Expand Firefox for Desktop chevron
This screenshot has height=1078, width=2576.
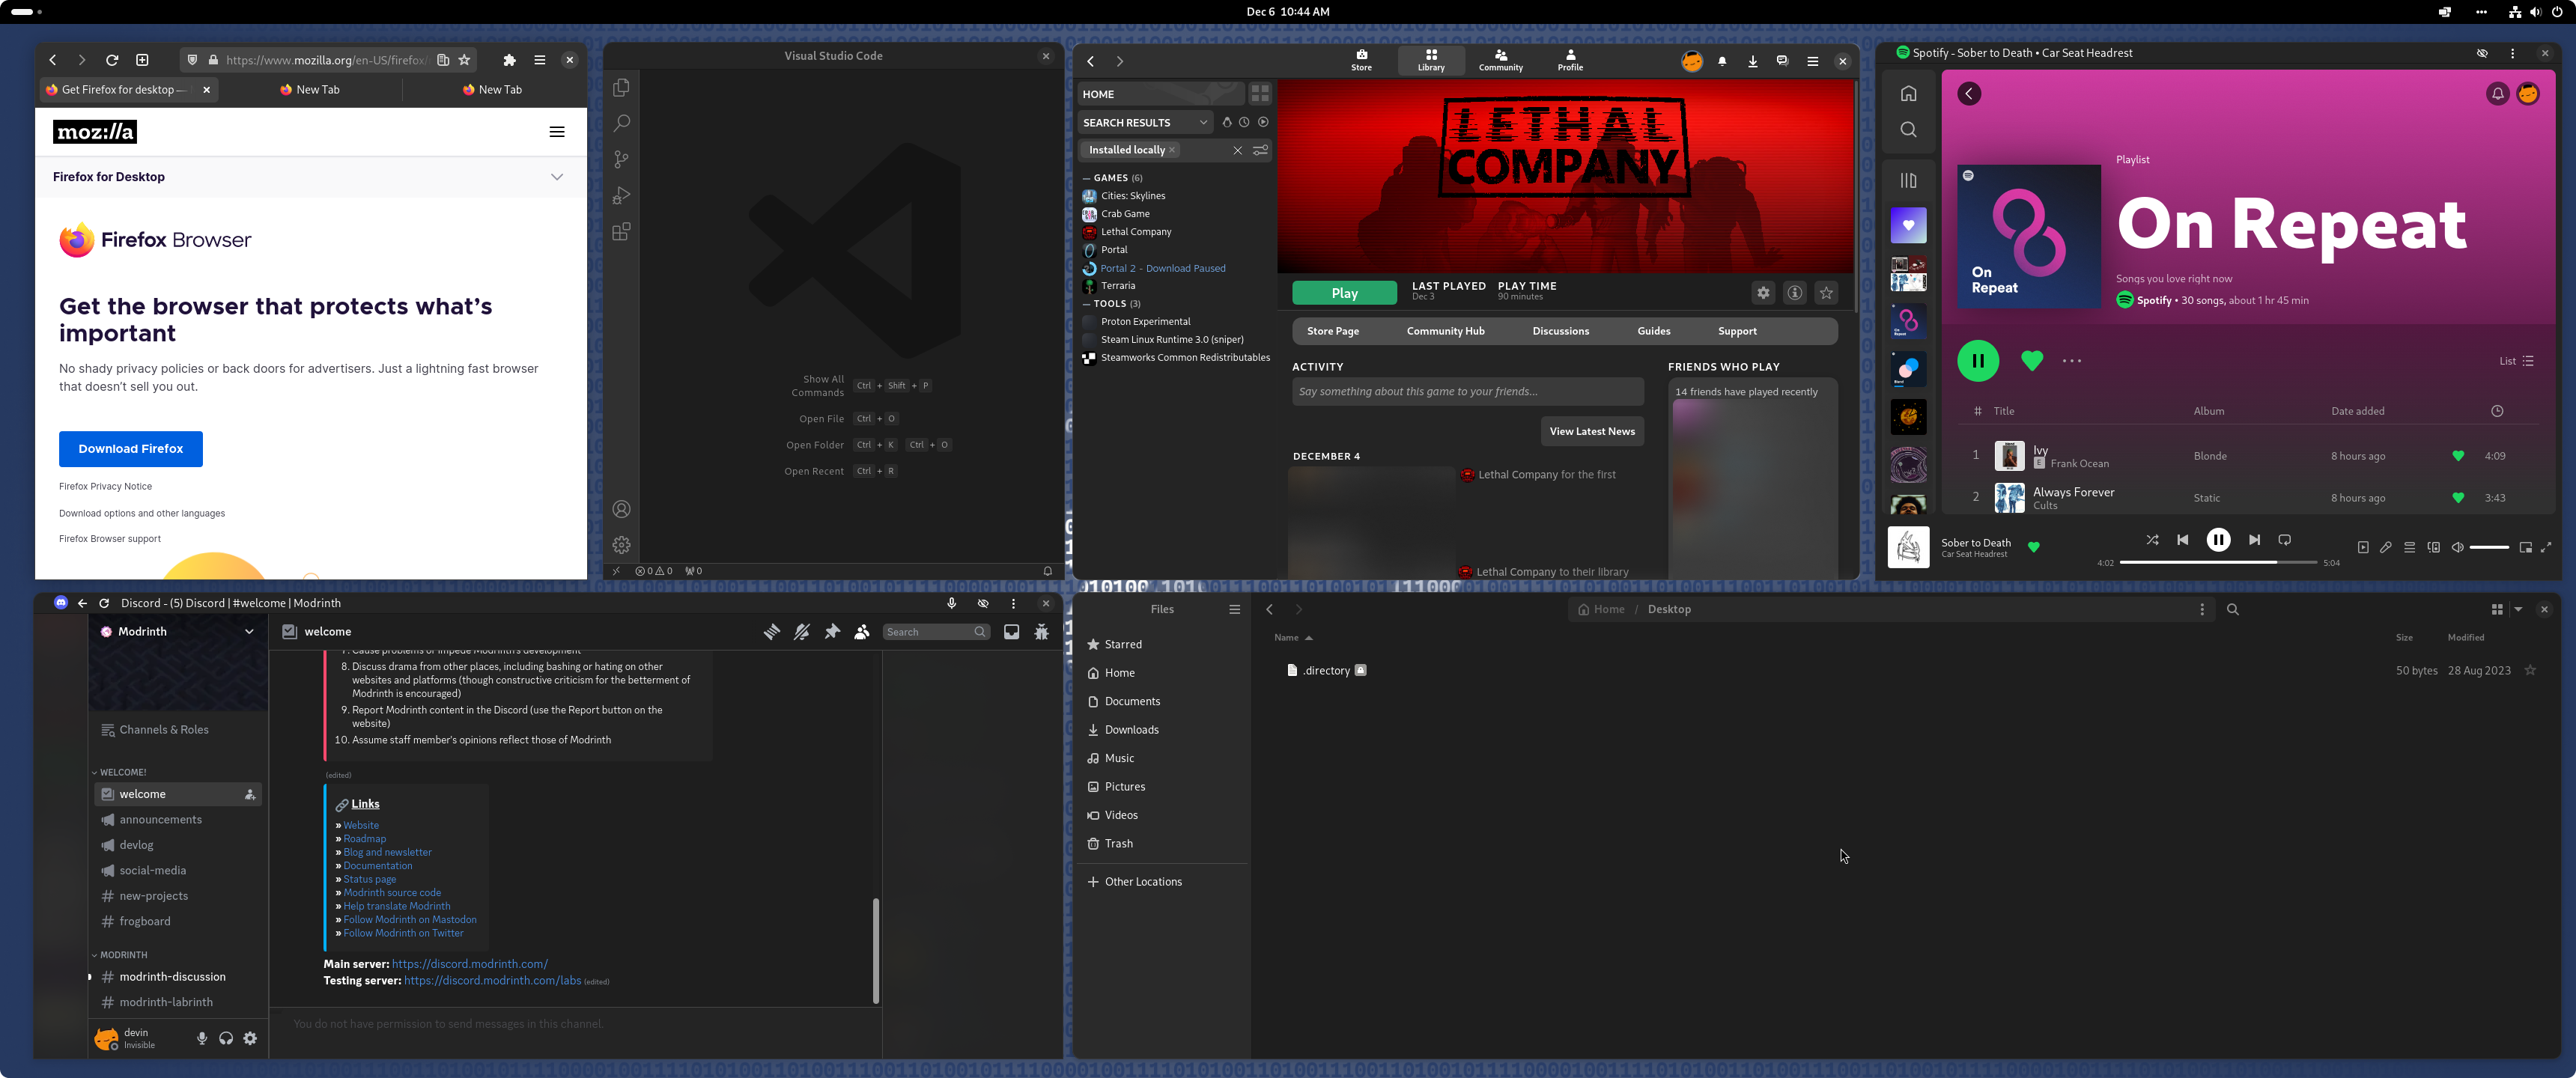(557, 177)
